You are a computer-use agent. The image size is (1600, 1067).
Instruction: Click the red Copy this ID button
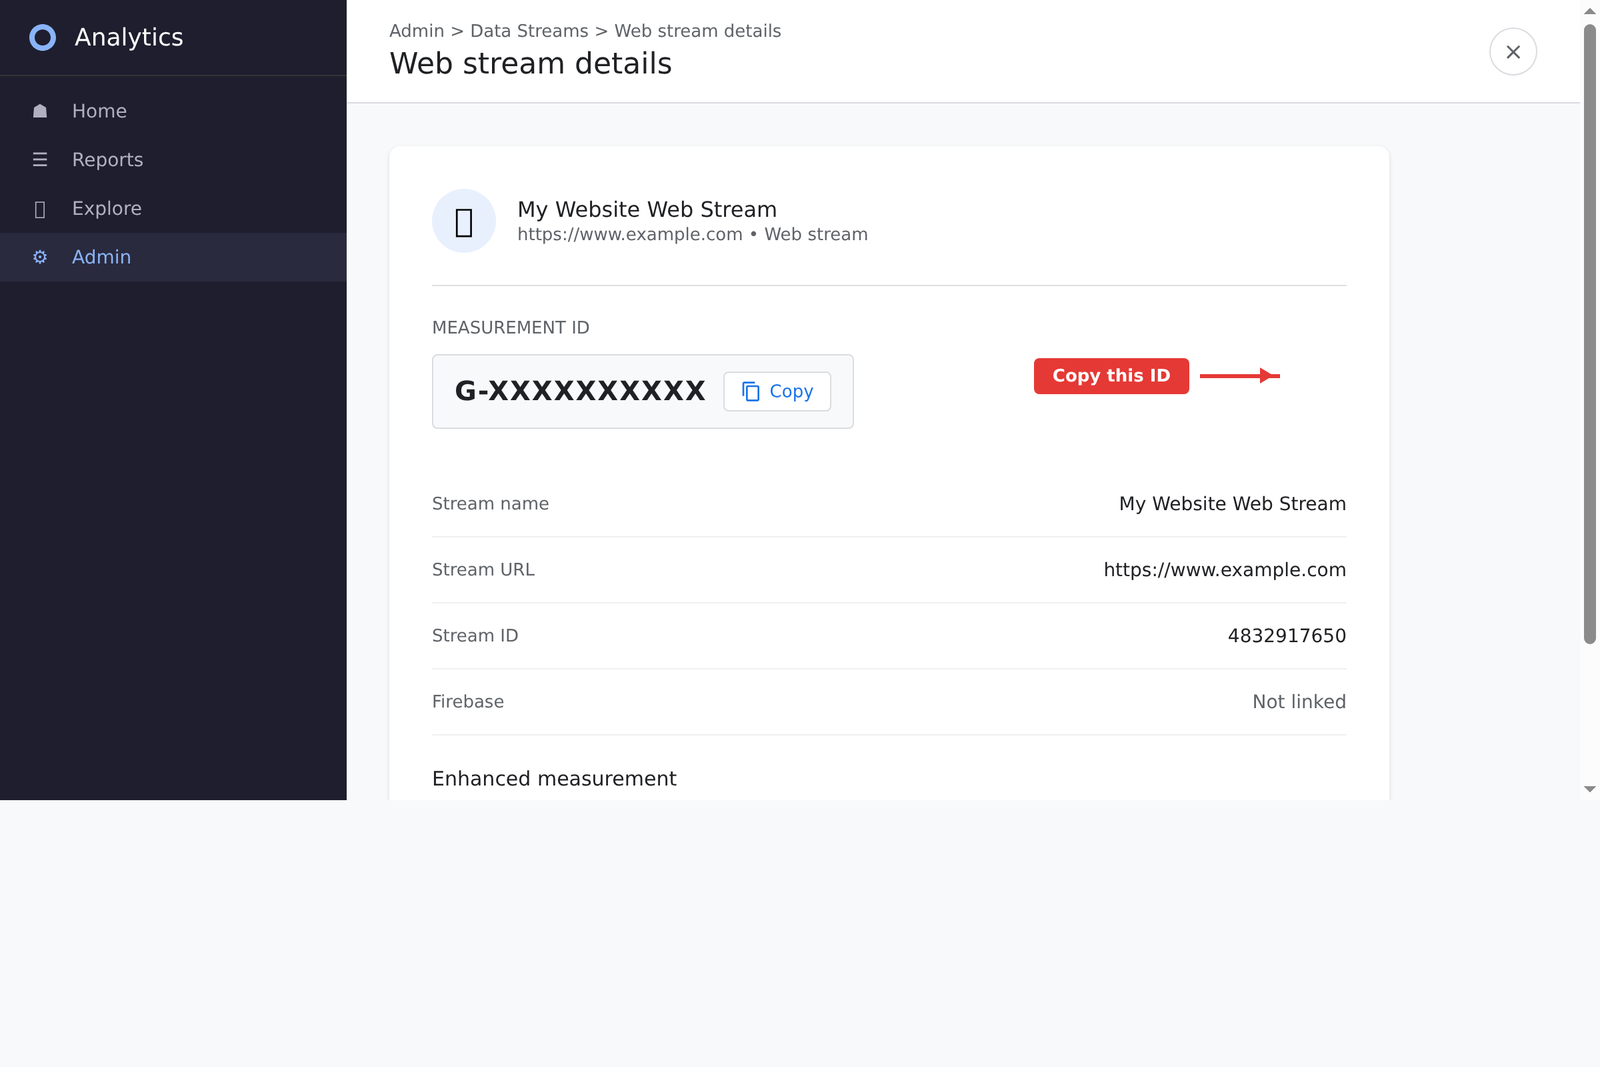[1111, 376]
